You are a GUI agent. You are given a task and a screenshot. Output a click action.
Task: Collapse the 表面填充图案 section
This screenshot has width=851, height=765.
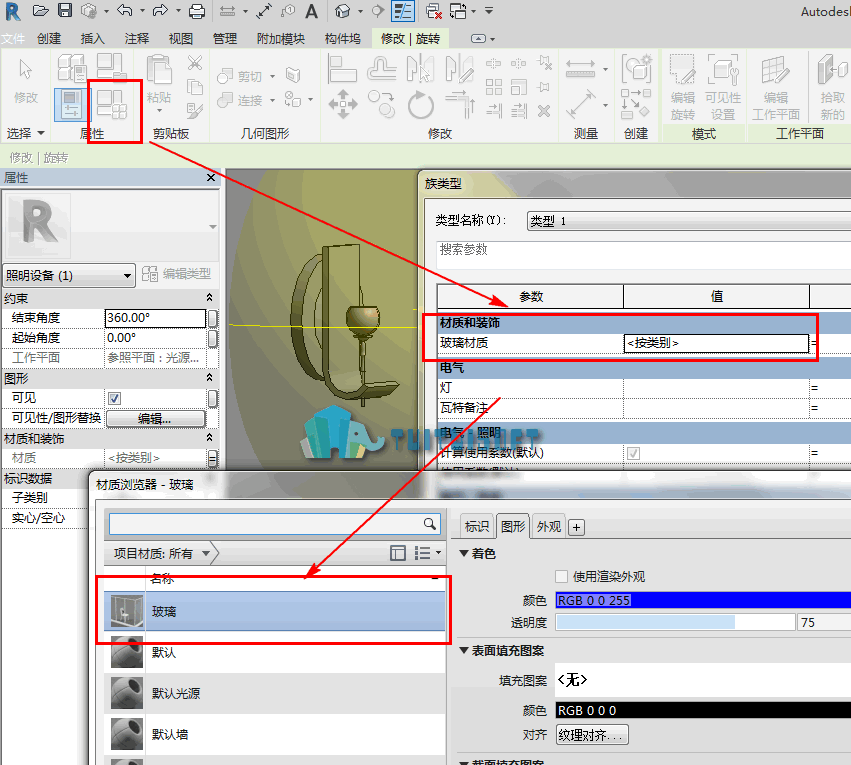[464, 651]
